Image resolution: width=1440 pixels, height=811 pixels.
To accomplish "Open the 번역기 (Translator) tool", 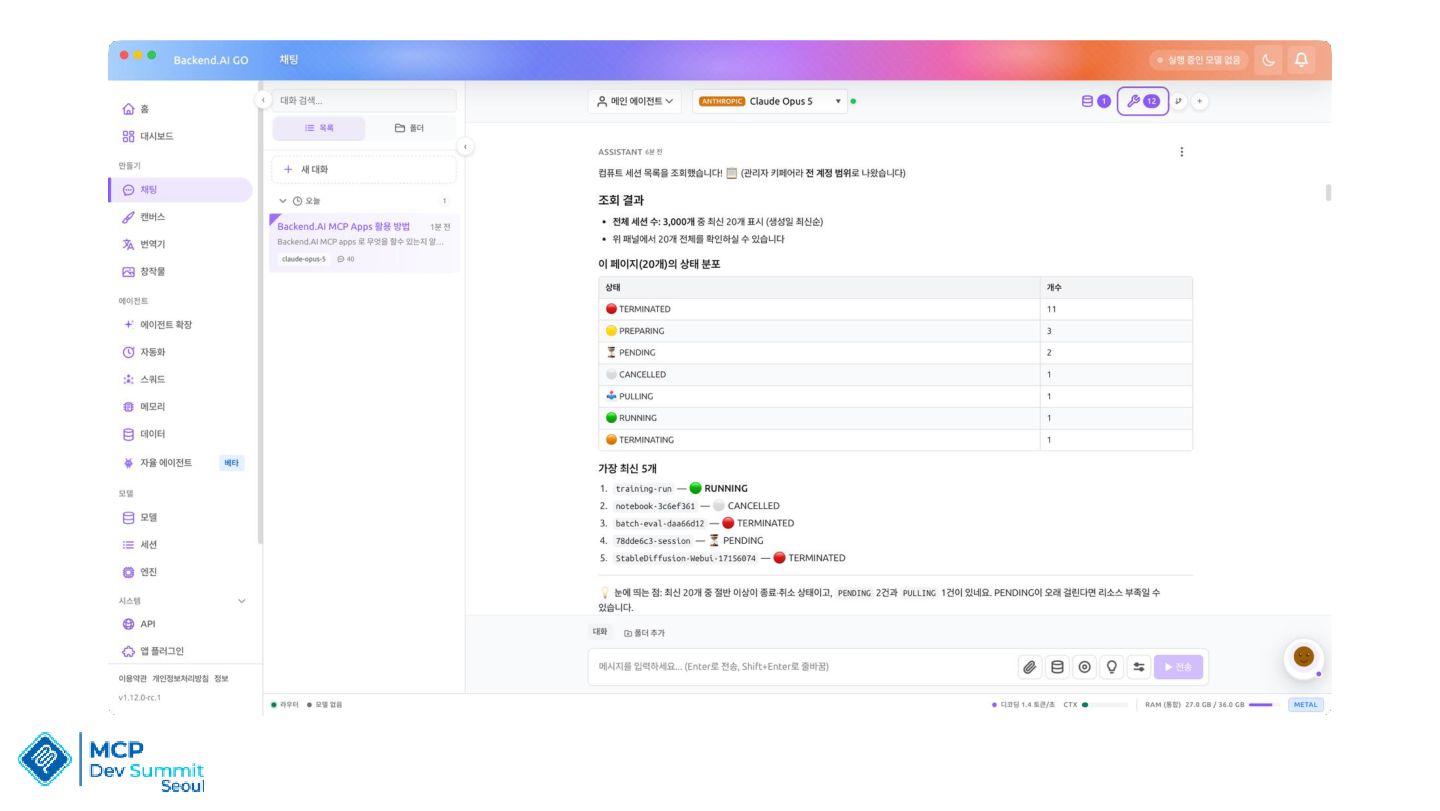I will pyautogui.click(x=144, y=244).
